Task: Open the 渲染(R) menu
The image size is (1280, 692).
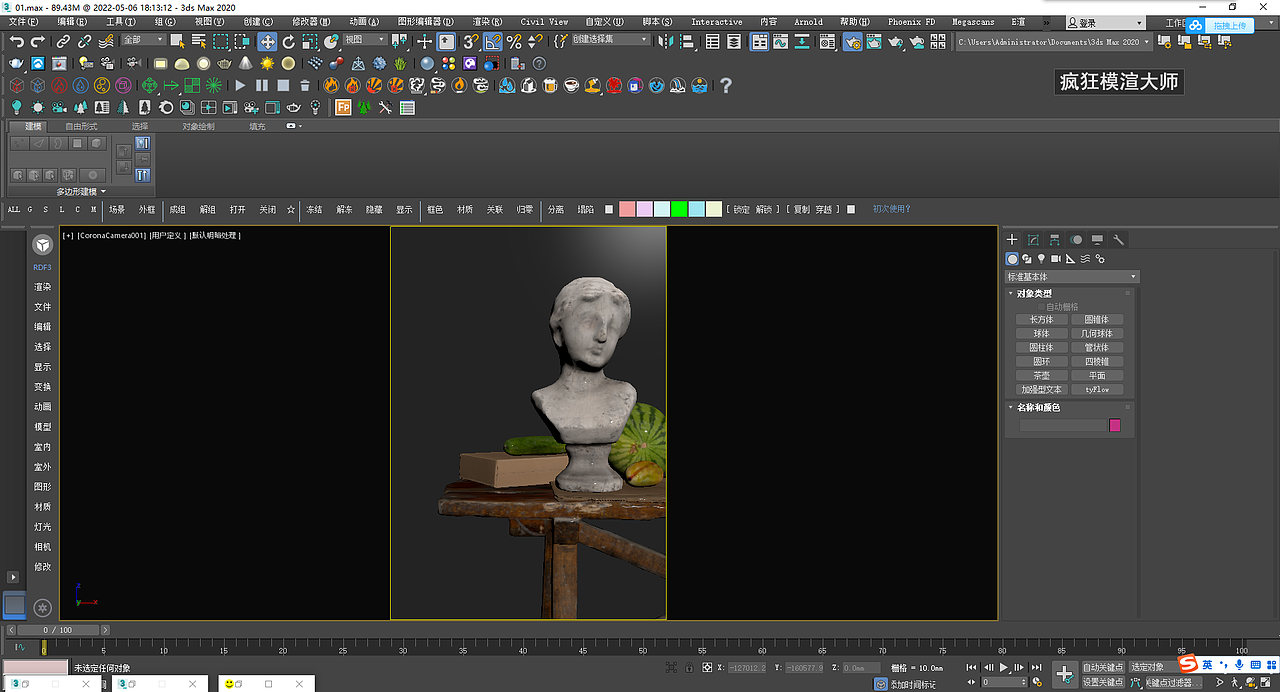Action: click(x=485, y=21)
